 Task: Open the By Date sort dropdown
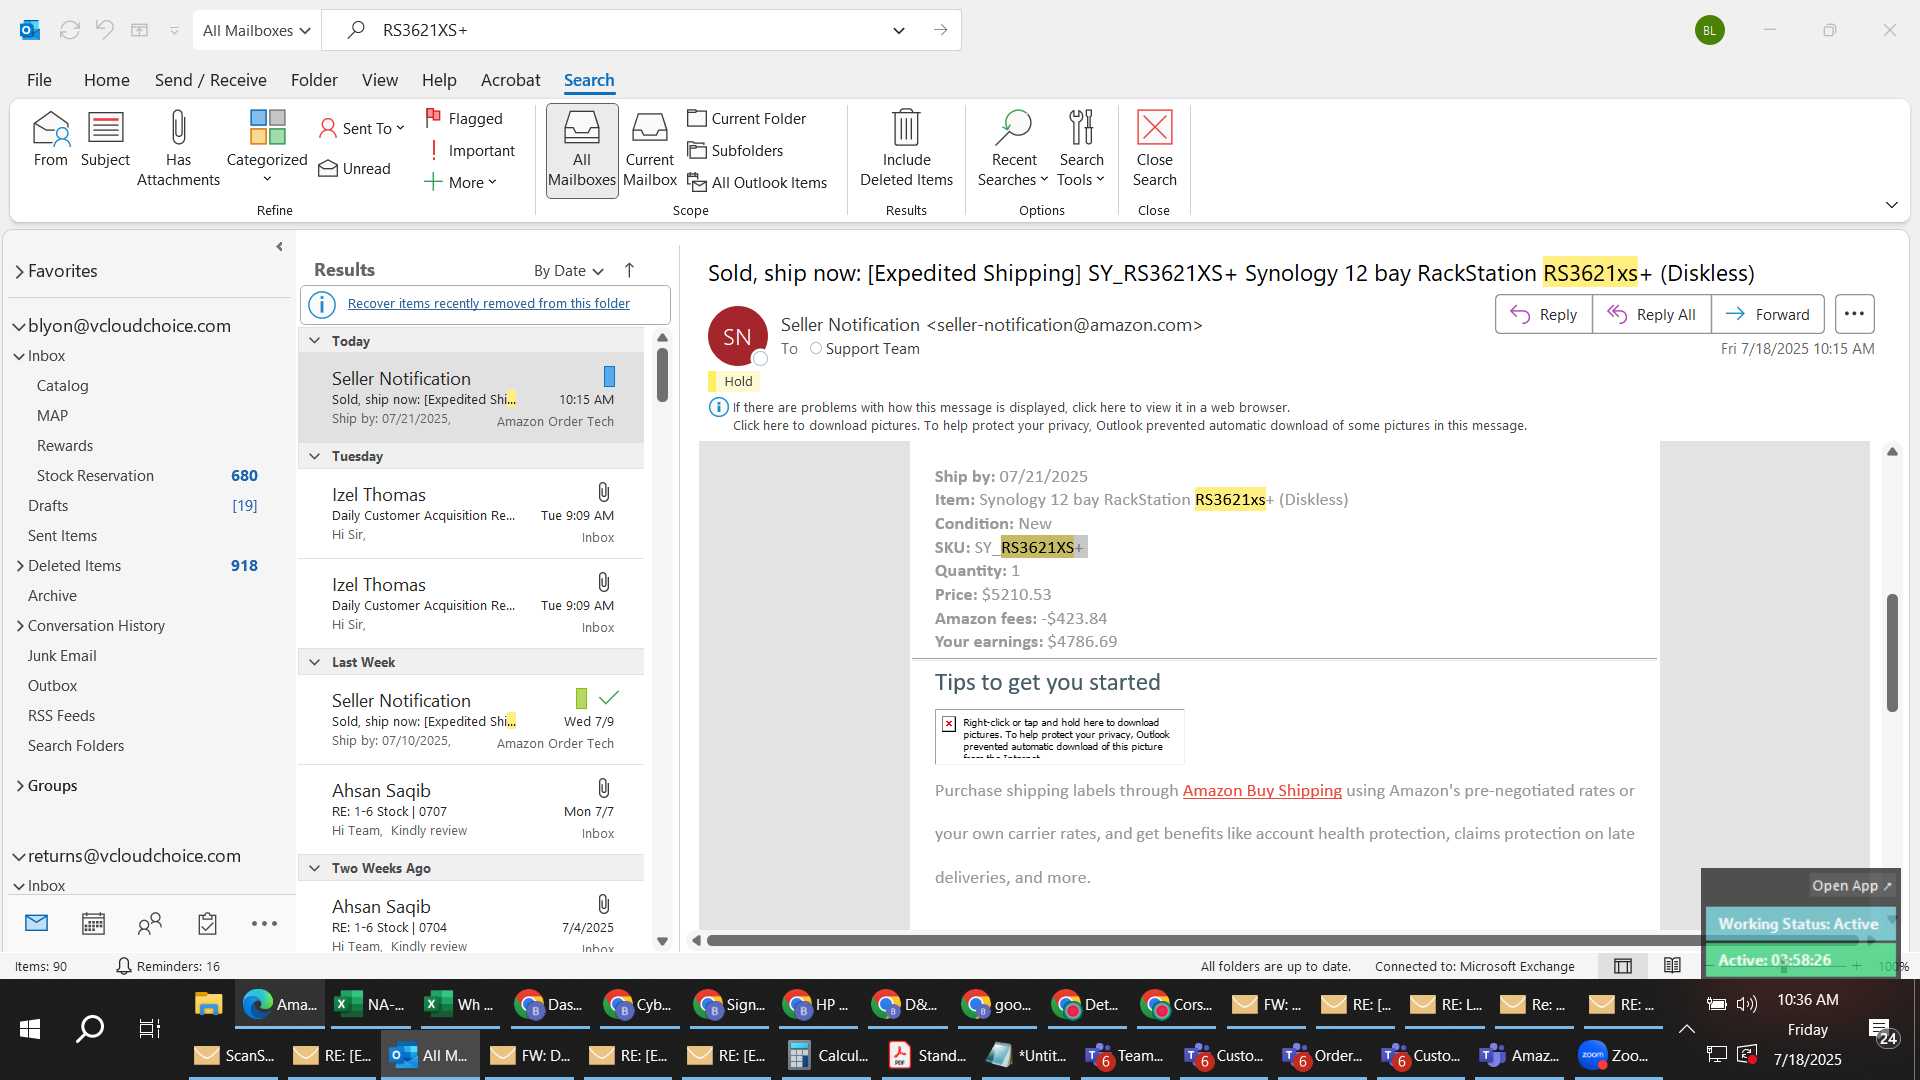click(x=569, y=271)
